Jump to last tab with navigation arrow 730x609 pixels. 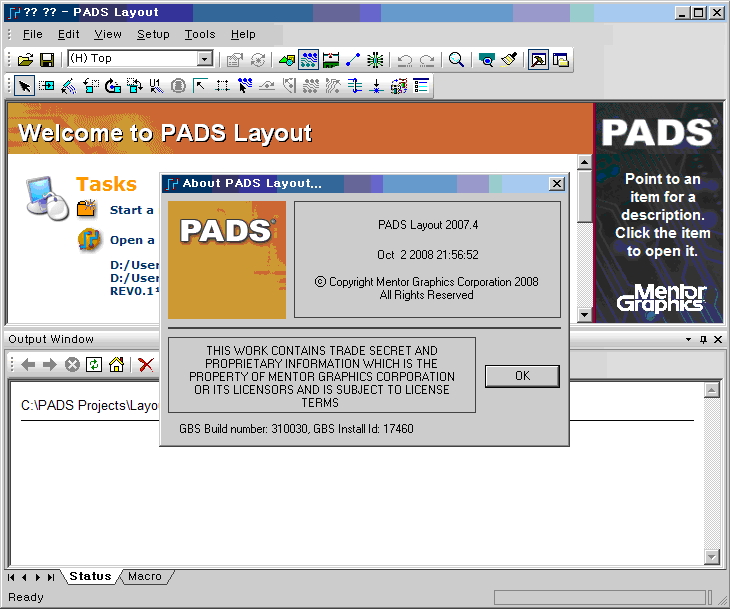point(51,577)
